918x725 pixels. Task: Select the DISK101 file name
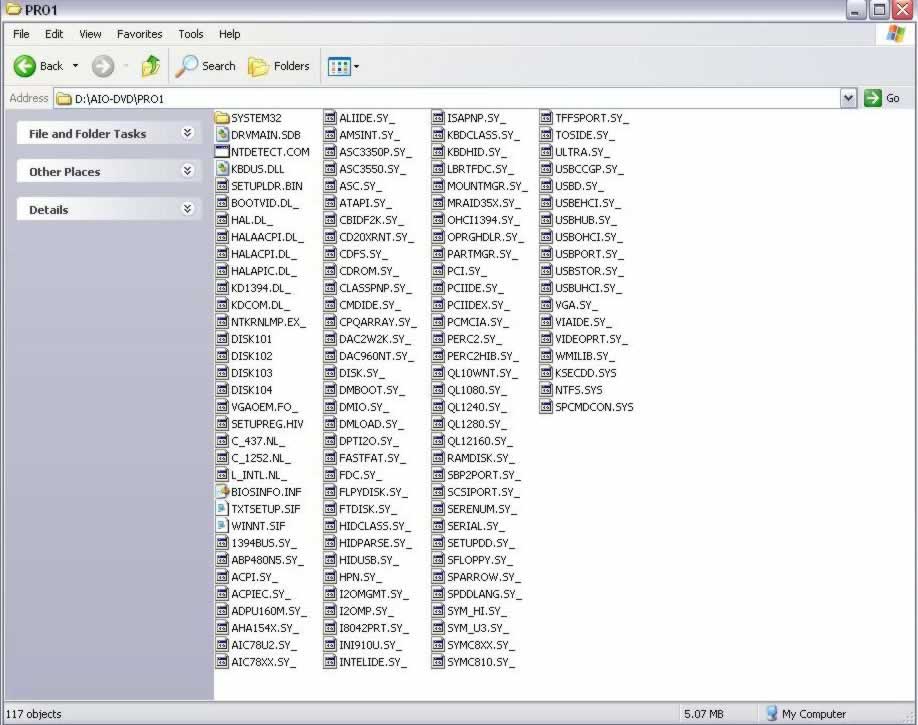point(251,339)
